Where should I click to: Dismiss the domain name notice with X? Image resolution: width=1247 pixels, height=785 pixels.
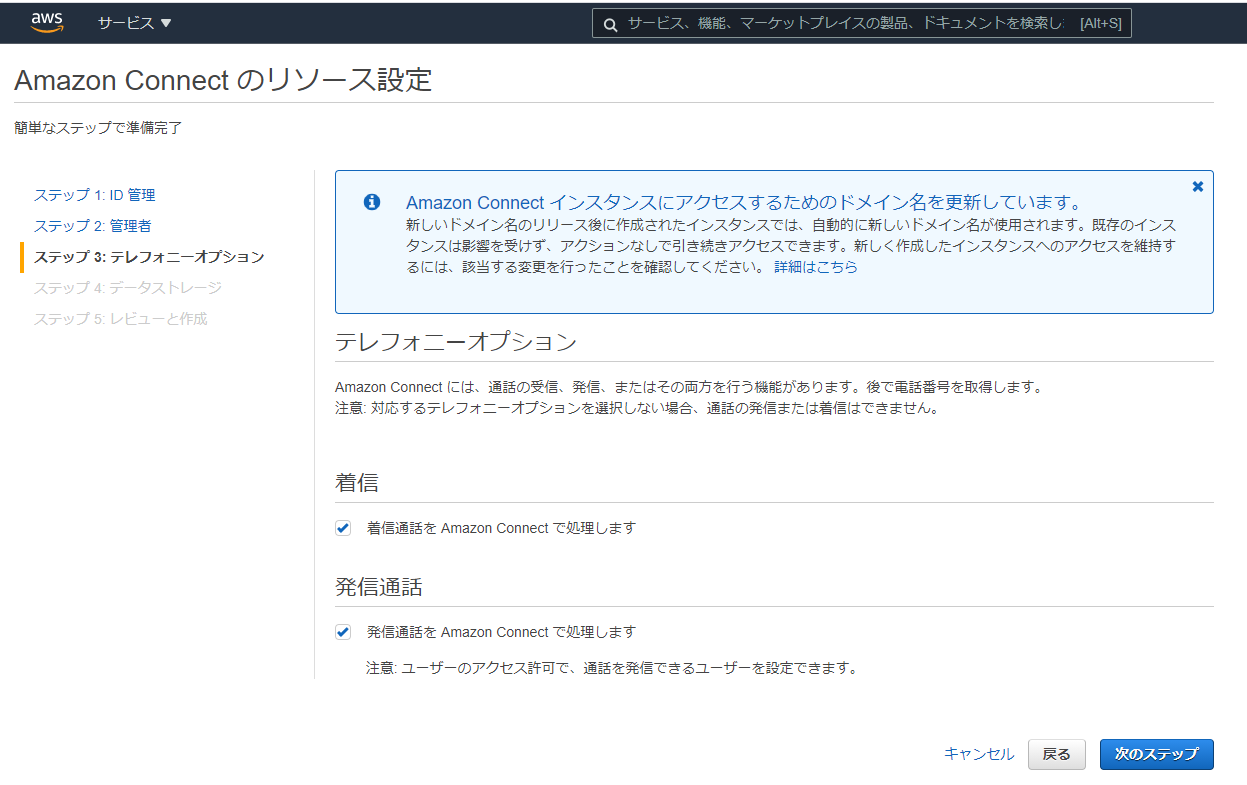(1198, 186)
